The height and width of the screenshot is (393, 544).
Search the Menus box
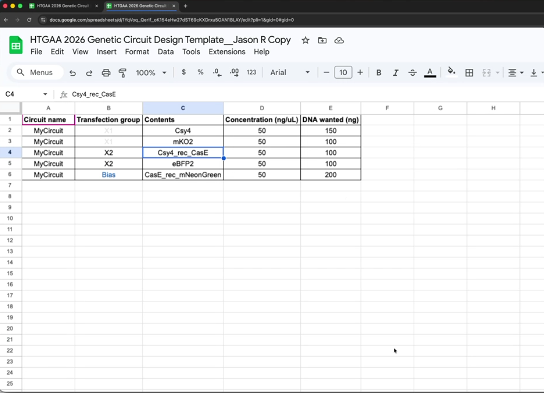[37, 72]
